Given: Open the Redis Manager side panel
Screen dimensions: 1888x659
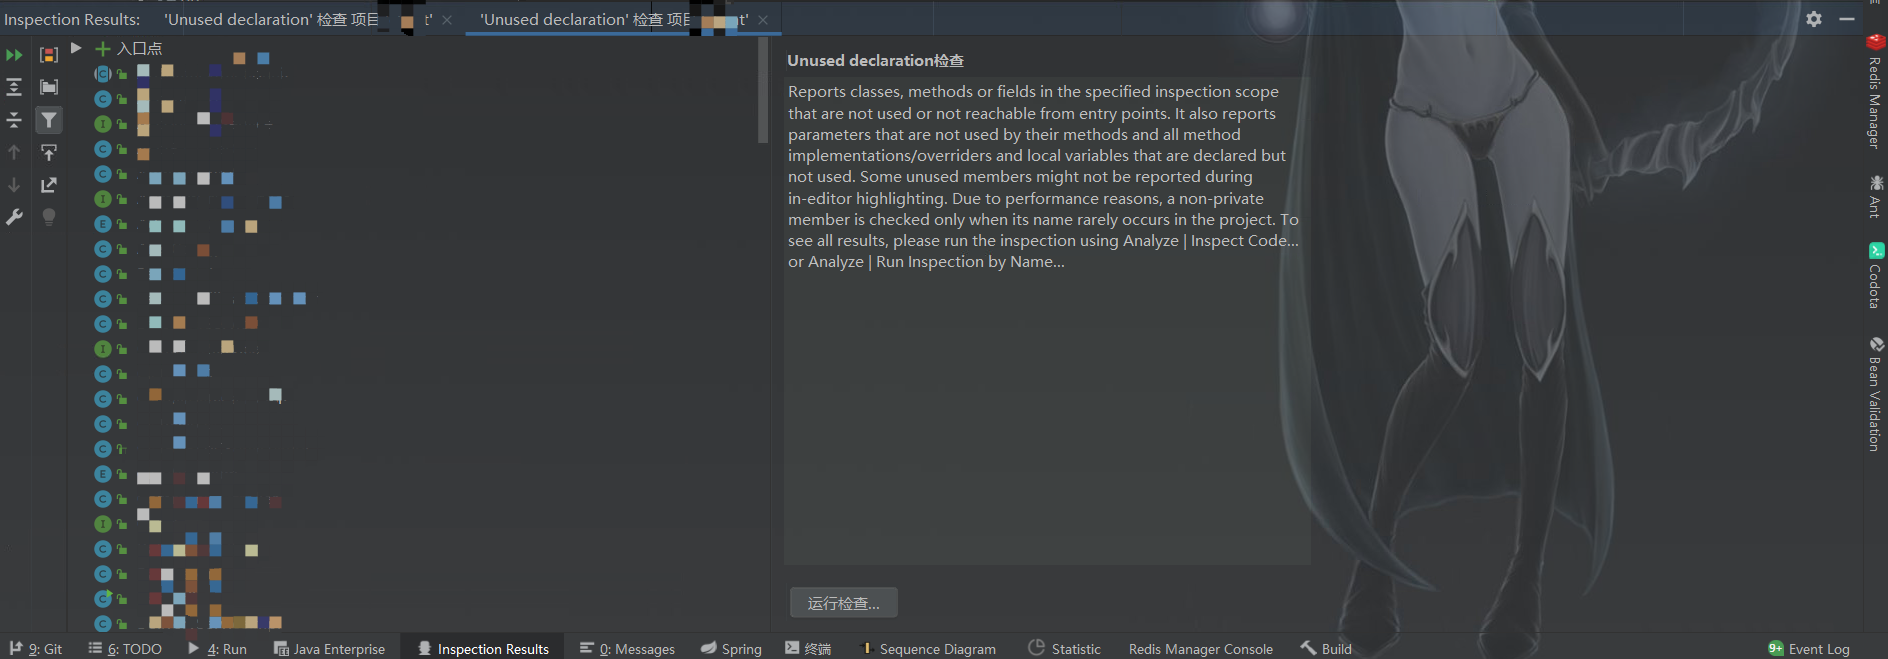Looking at the screenshot, I should click(1875, 92).
